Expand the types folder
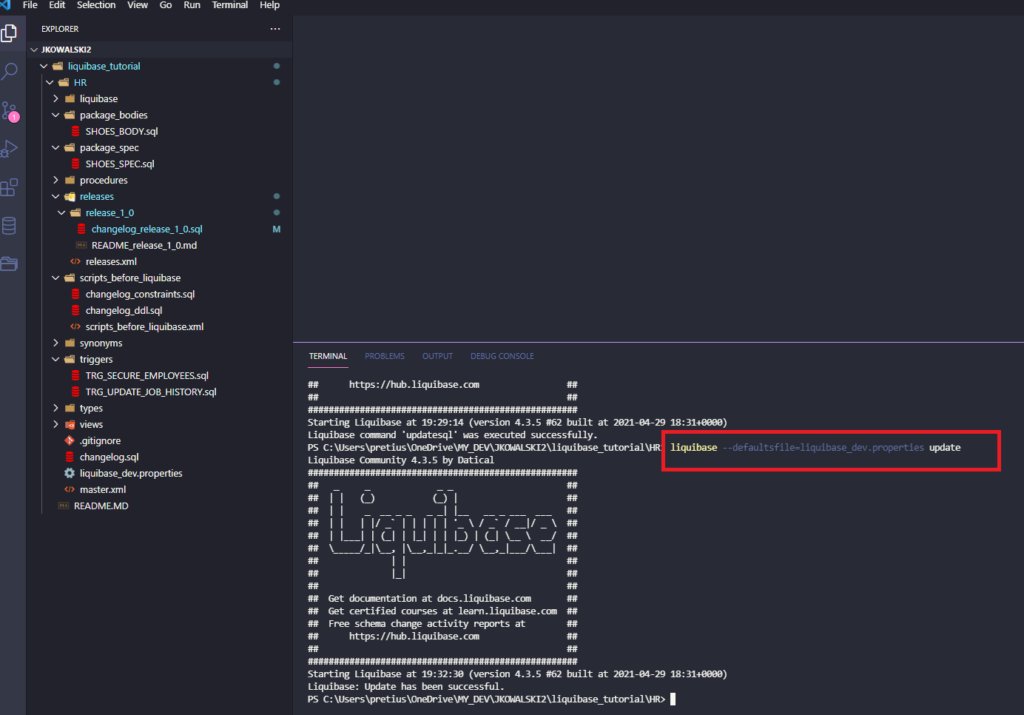Viewport: 1024px width, 715px height. tap(56, 408)
